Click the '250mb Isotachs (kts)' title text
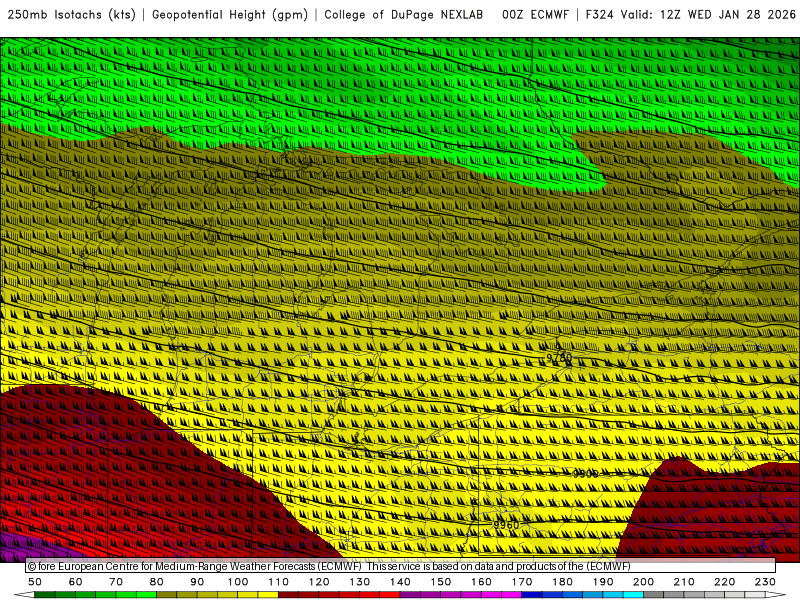Viewport: 800px width, 600px height. (x=71, y=14)
